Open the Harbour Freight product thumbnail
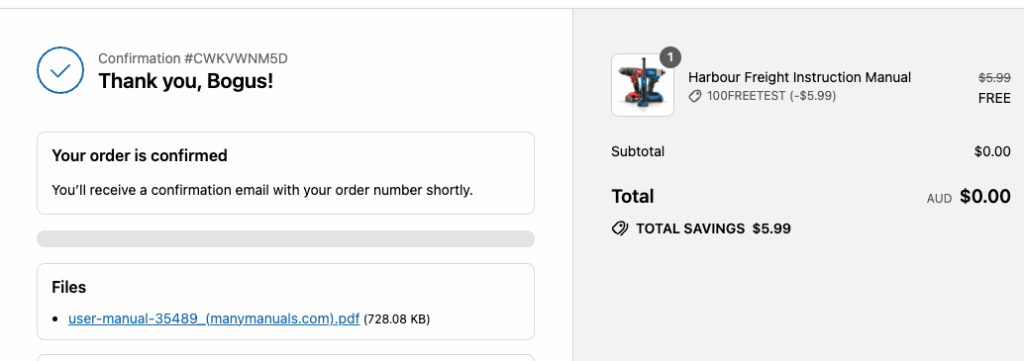The width and height of the screenshot is (1024, 361). point(643,86)
